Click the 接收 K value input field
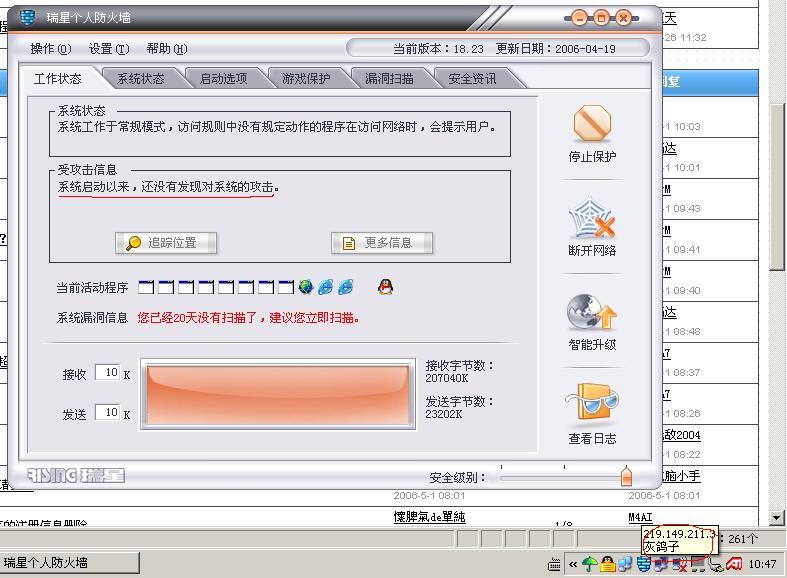 [x=107, y=372]
